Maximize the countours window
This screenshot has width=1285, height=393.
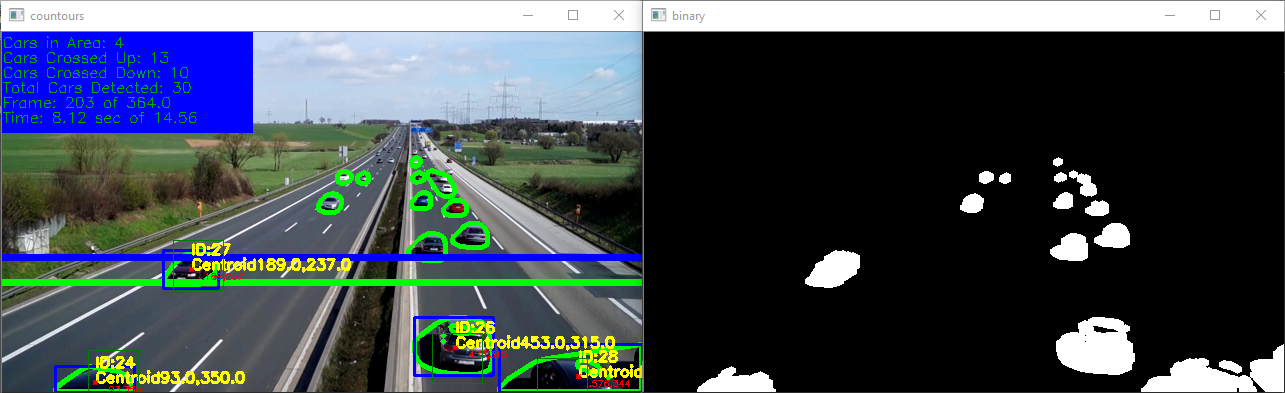coord(573,16)
